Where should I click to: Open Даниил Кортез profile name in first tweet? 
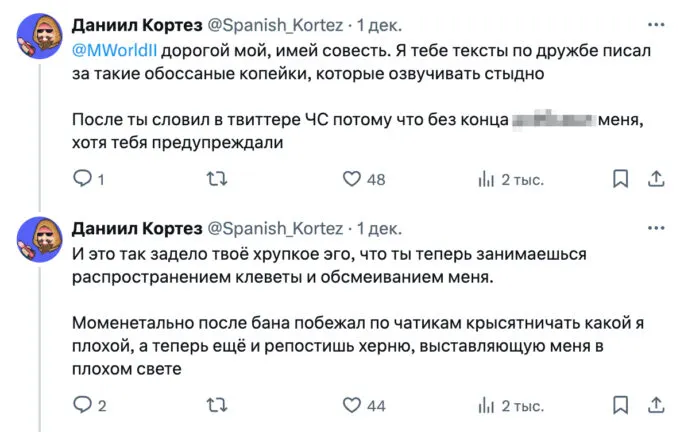(135, 23)
